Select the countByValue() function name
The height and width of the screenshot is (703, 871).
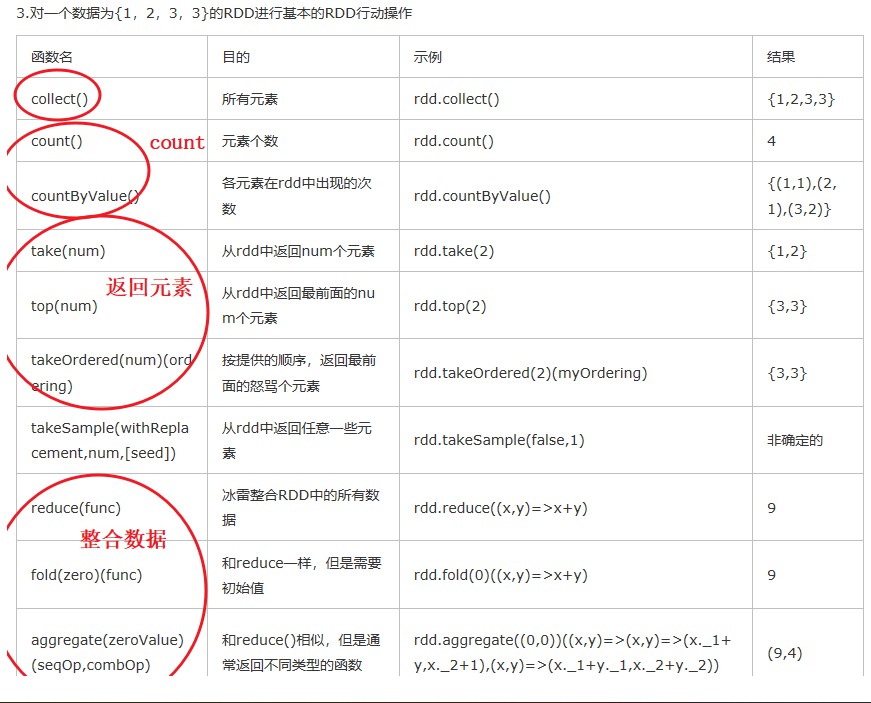[x=85, y=196]
